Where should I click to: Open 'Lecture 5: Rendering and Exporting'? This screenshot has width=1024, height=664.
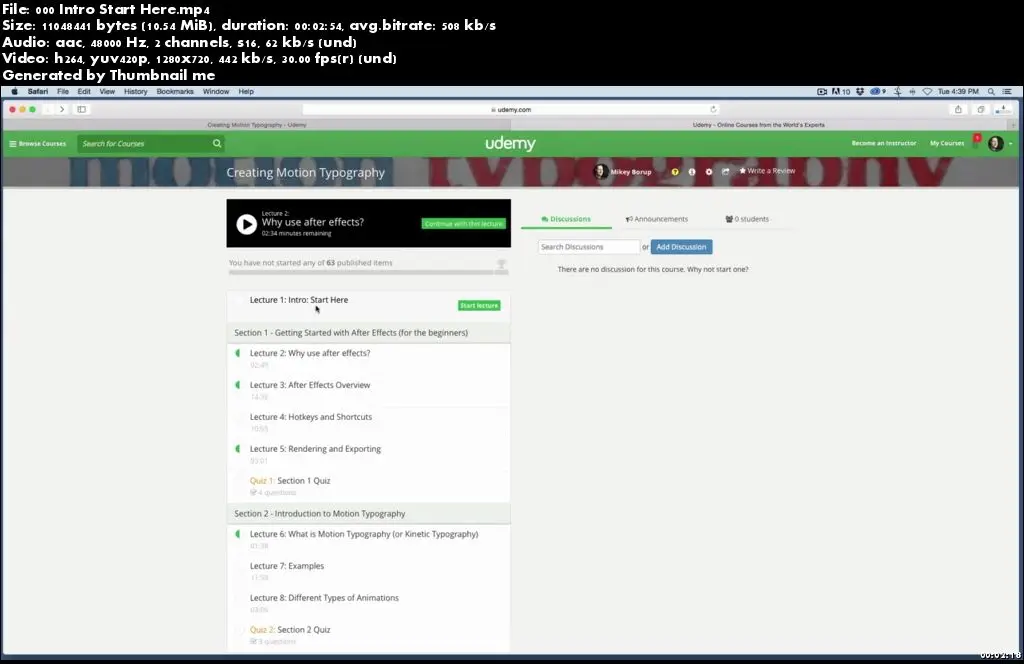tap(315, 449)
